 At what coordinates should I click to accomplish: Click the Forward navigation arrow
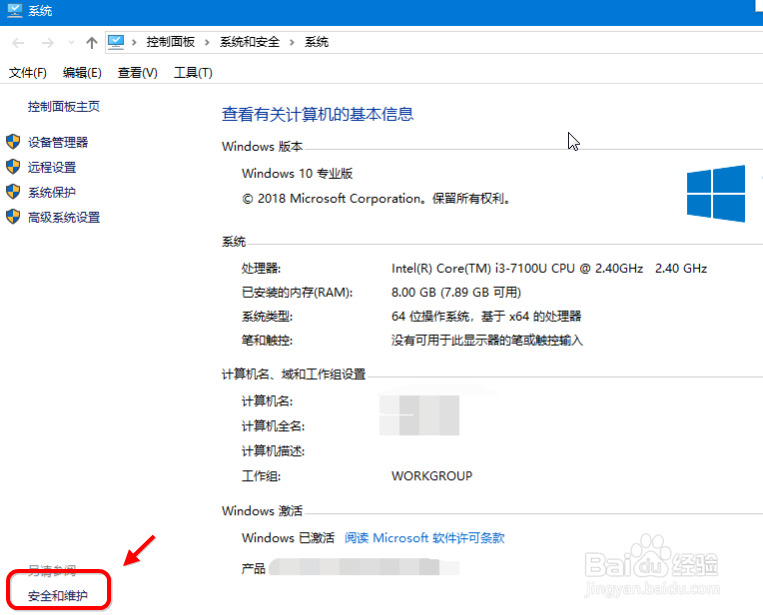47,43
